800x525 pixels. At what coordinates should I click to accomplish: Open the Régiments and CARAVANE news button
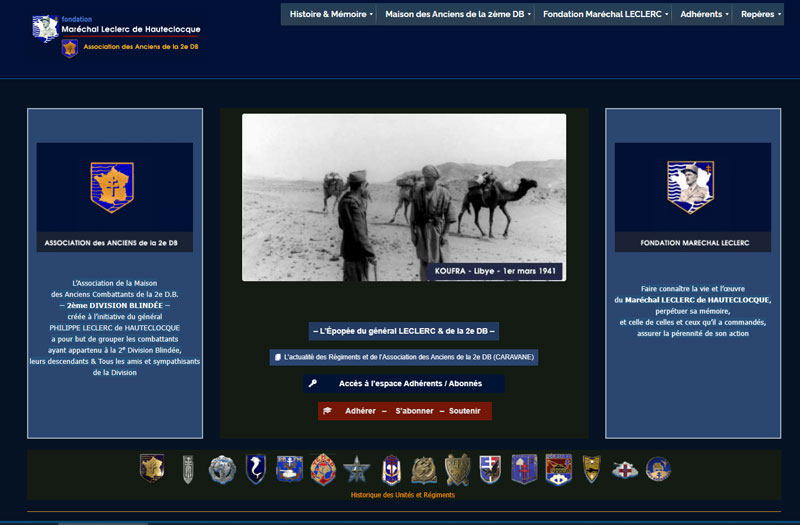point(404,357)
